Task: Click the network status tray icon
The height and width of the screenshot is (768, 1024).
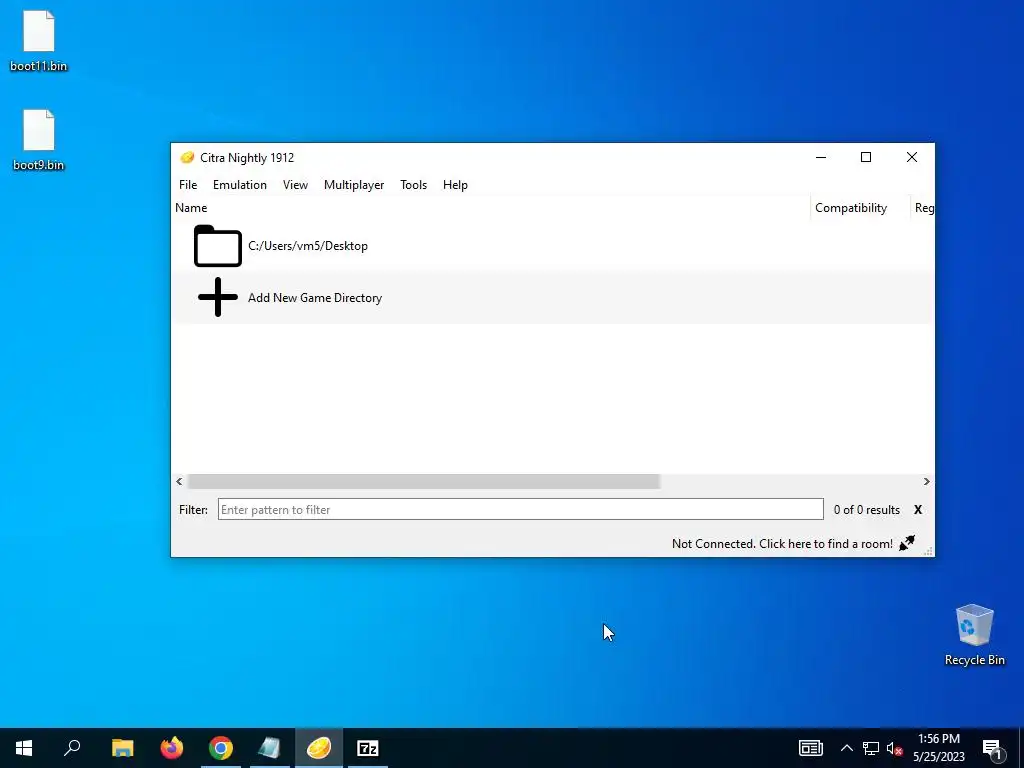Action: coord(871,748)
